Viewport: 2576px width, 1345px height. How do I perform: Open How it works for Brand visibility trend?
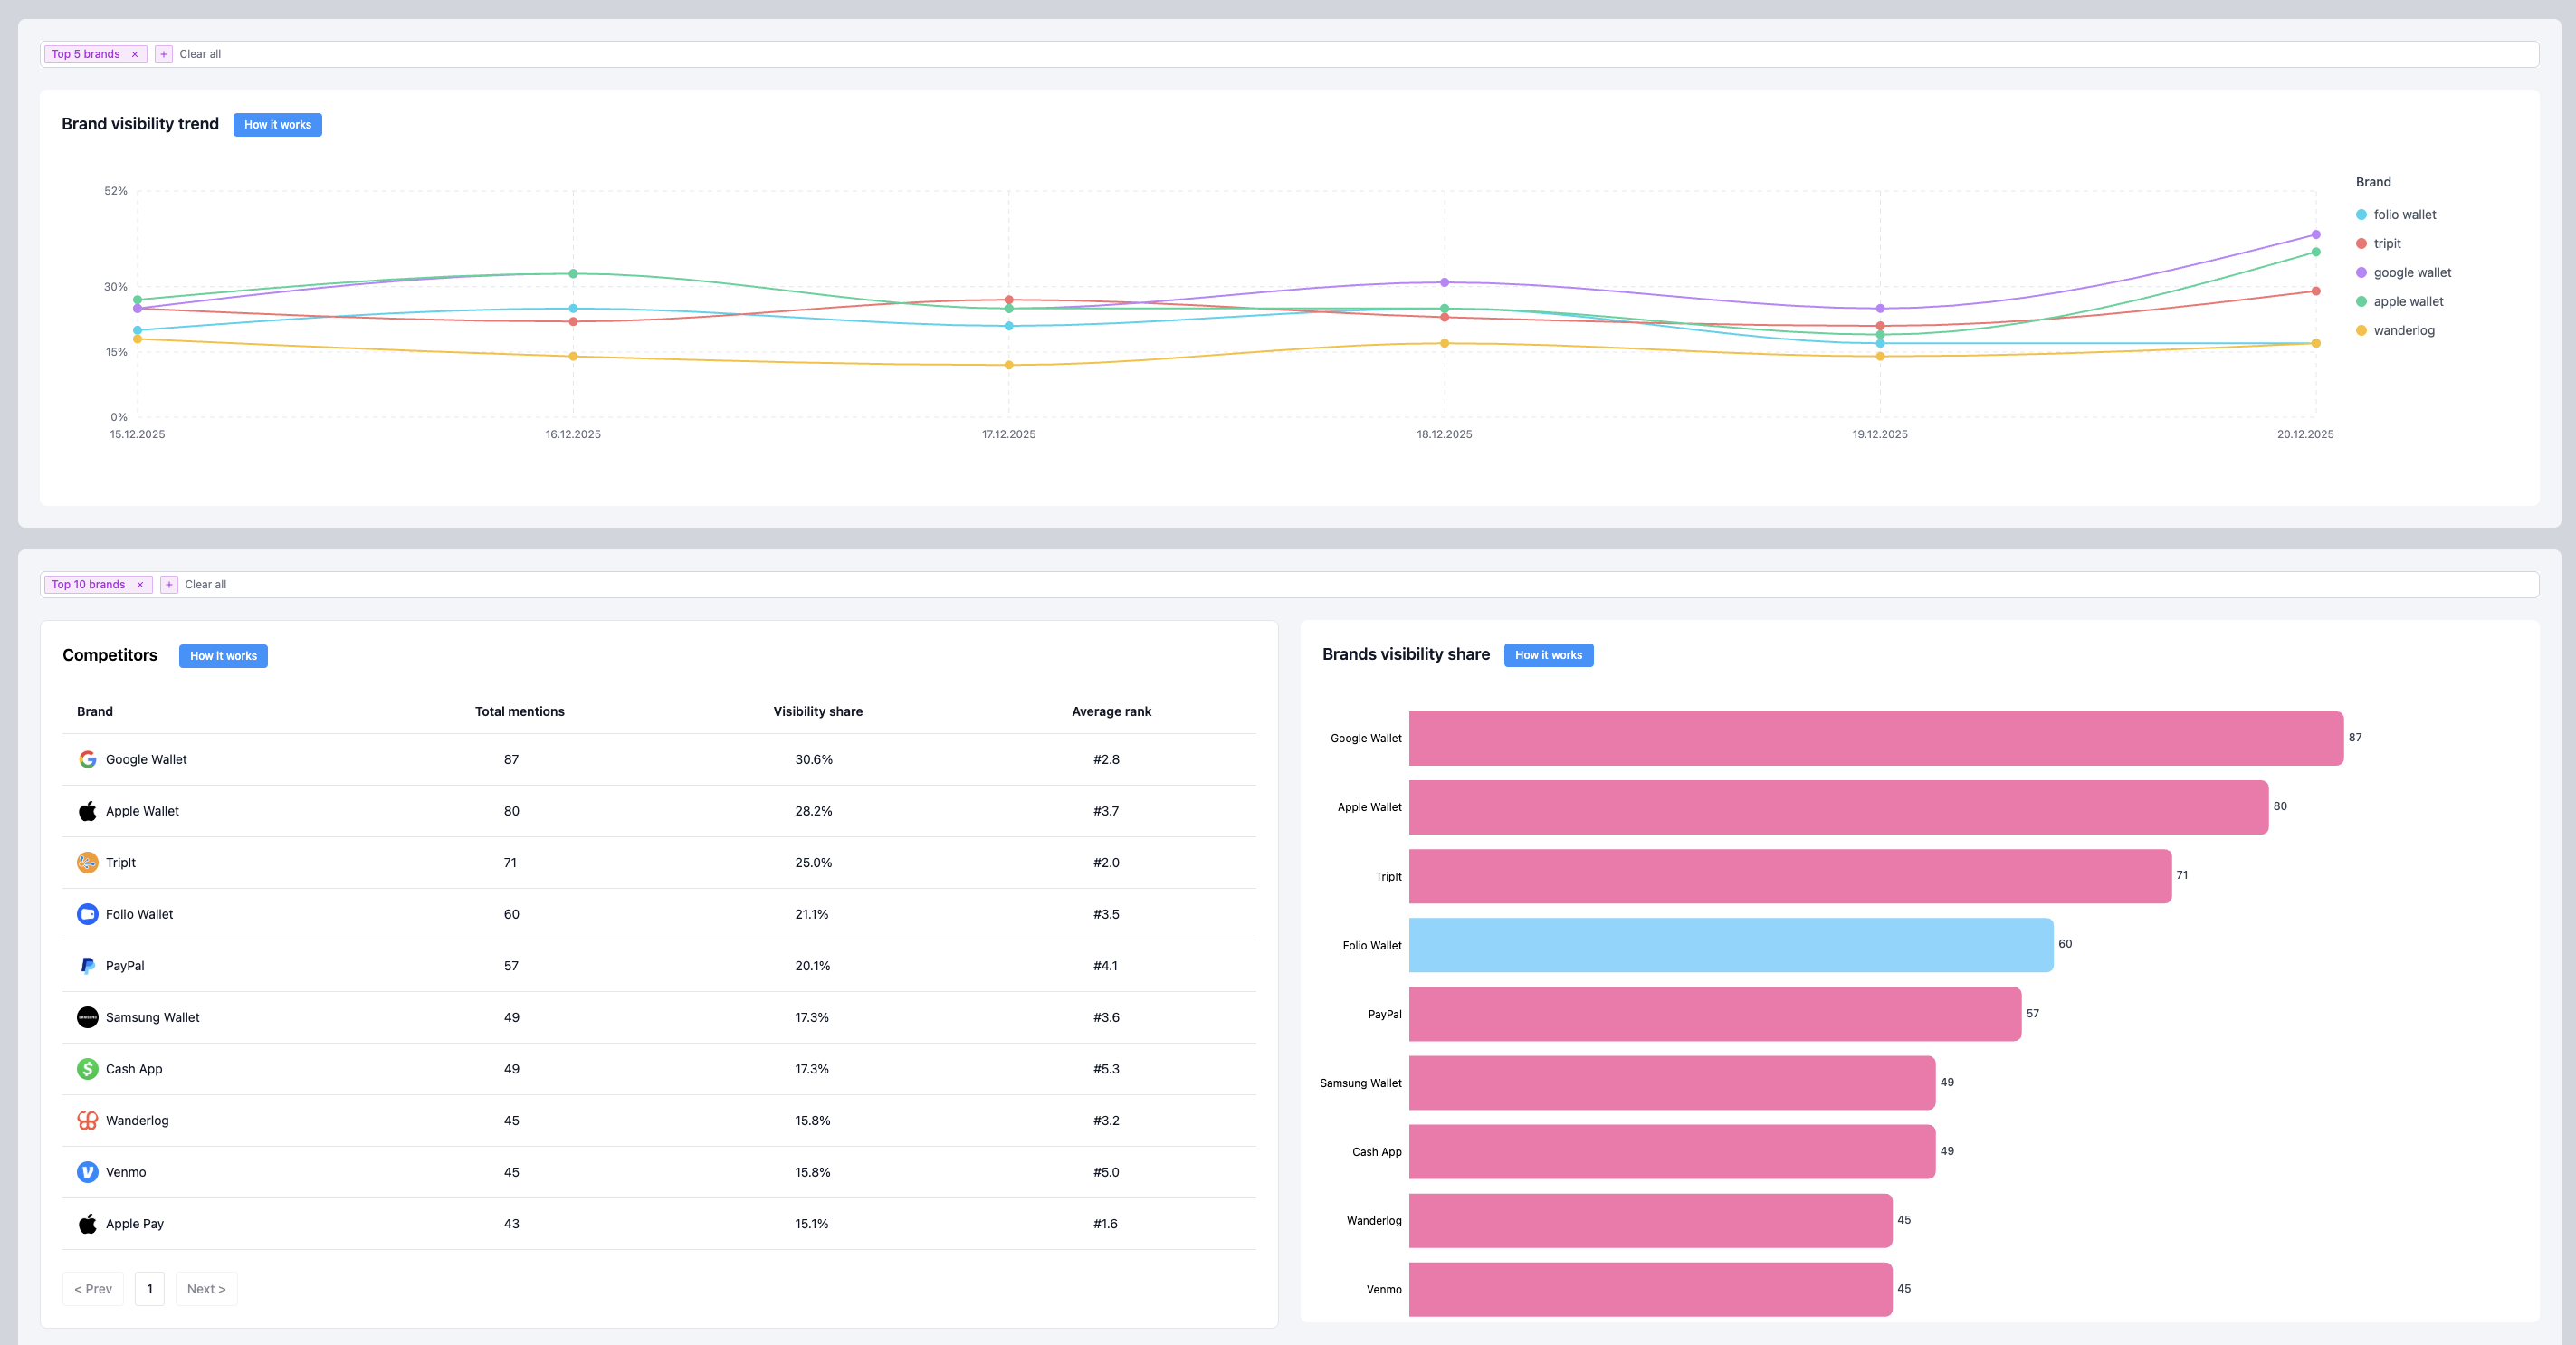click(x=277, y=125)
